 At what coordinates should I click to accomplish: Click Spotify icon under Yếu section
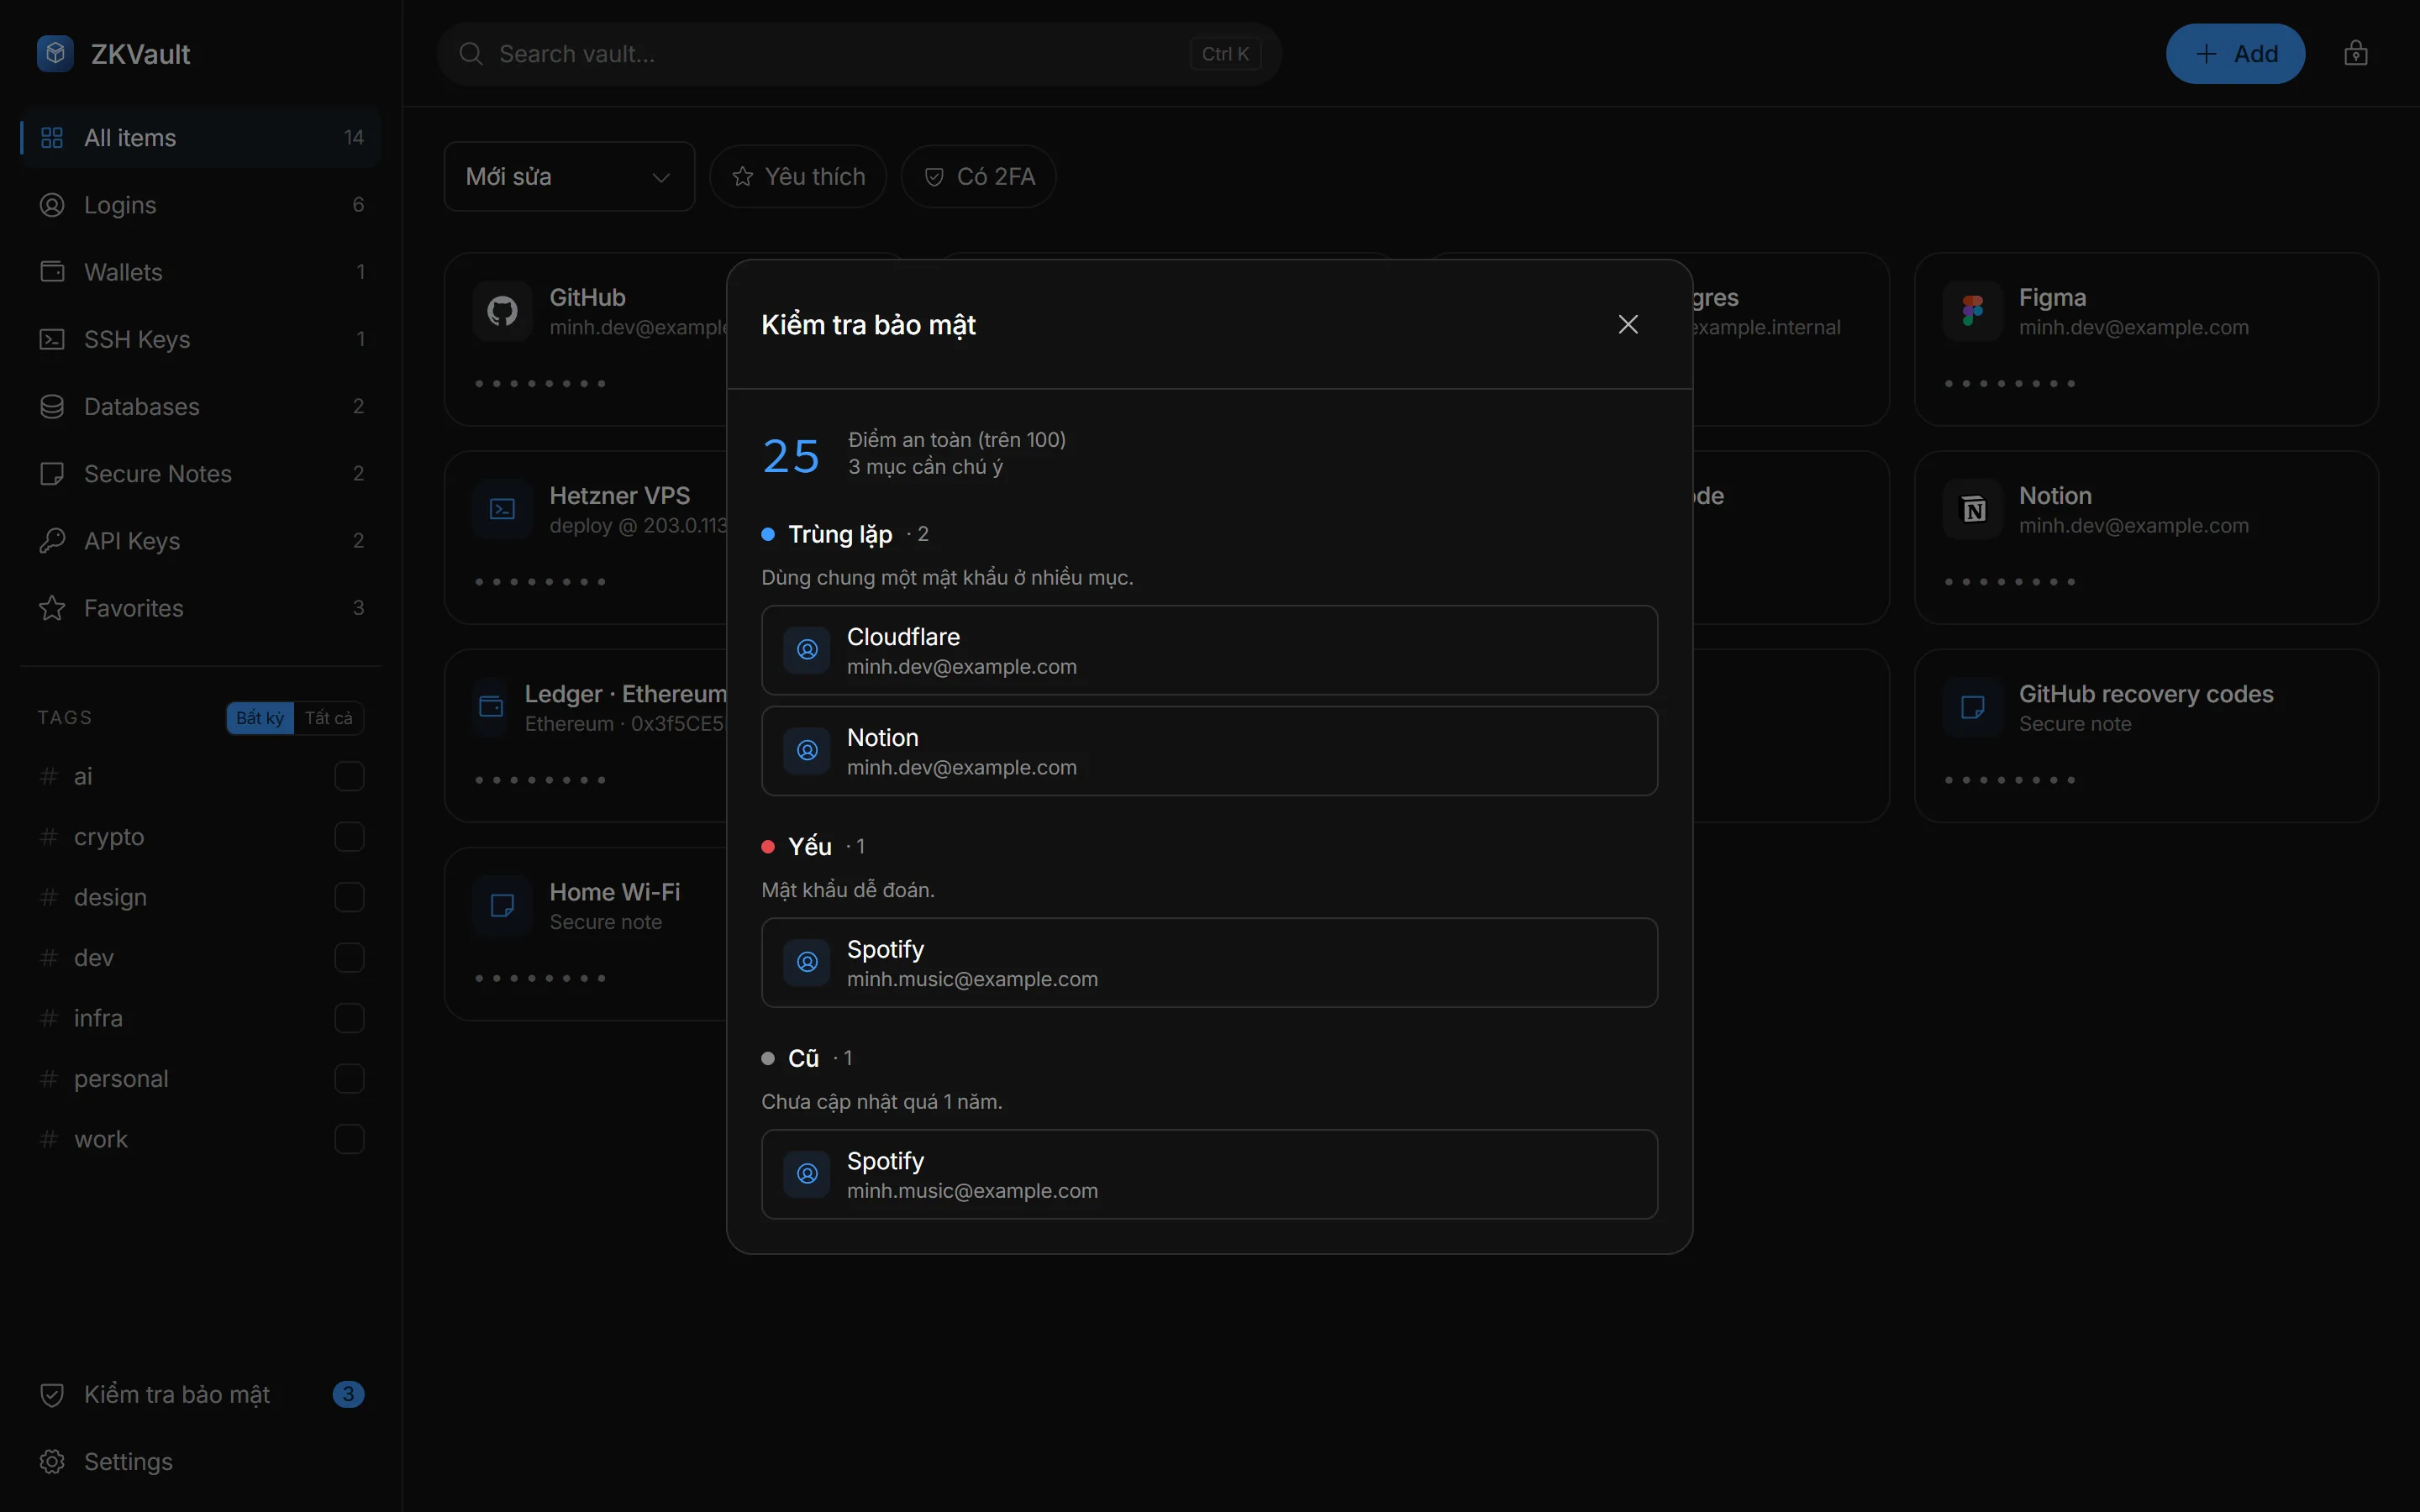807,962
